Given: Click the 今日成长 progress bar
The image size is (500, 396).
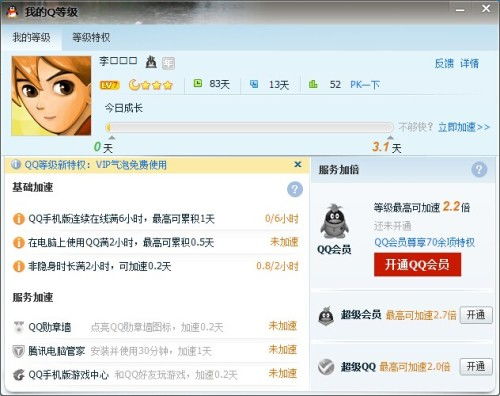Looking at the screenshot, I should coord(249,127).
